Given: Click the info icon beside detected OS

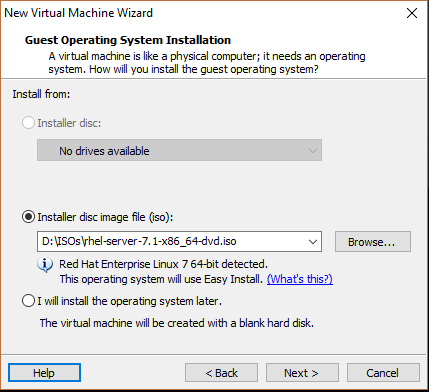Looking at the screenshot, I should click(x=45, y=265).
